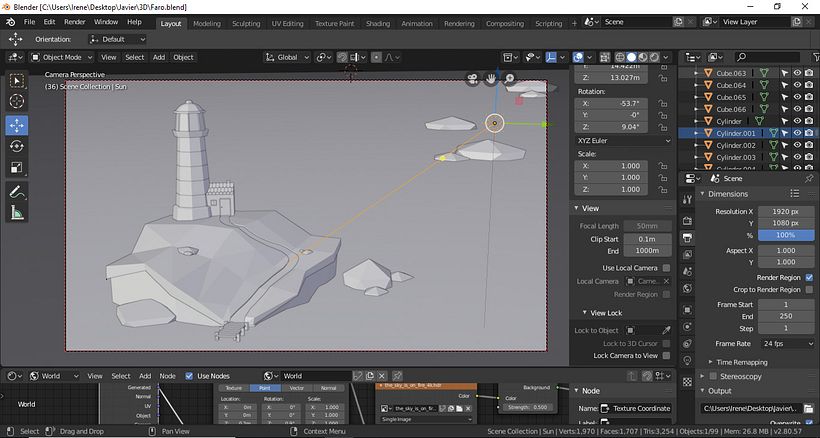Select the Move tool in the toolbar
Viewport: 820px width, 438px height.
[16, 125]
